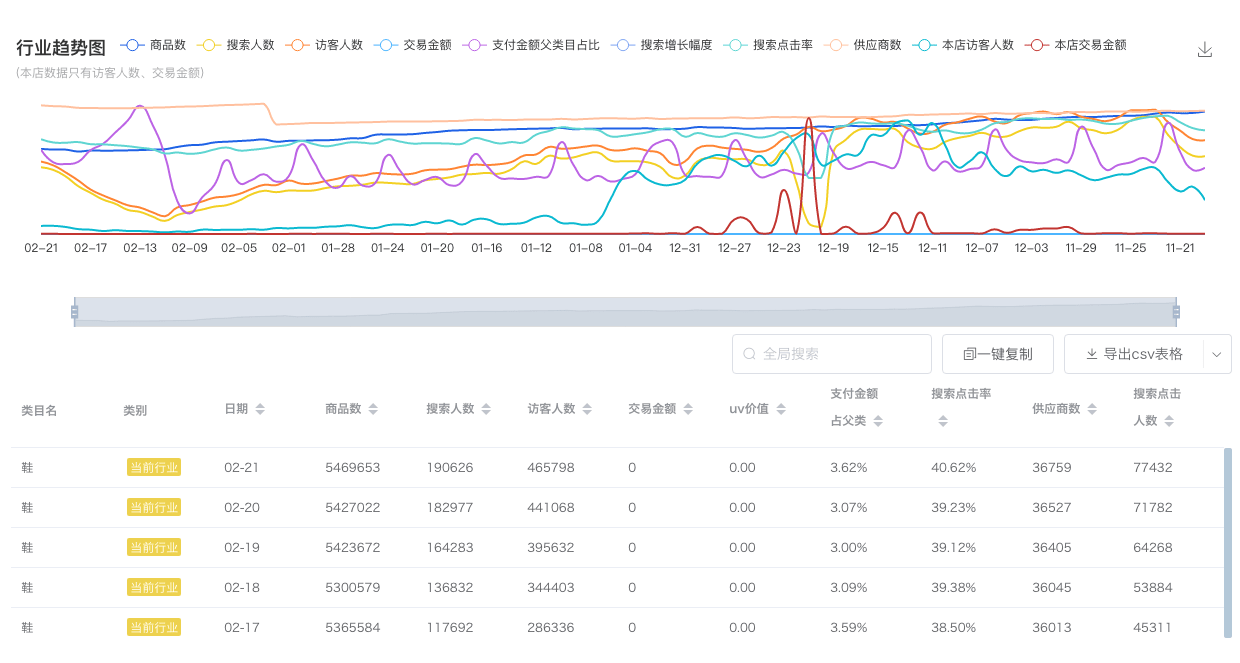Click the table vertical scrollbar
1240x663 pixels.
pos(1227,540)
